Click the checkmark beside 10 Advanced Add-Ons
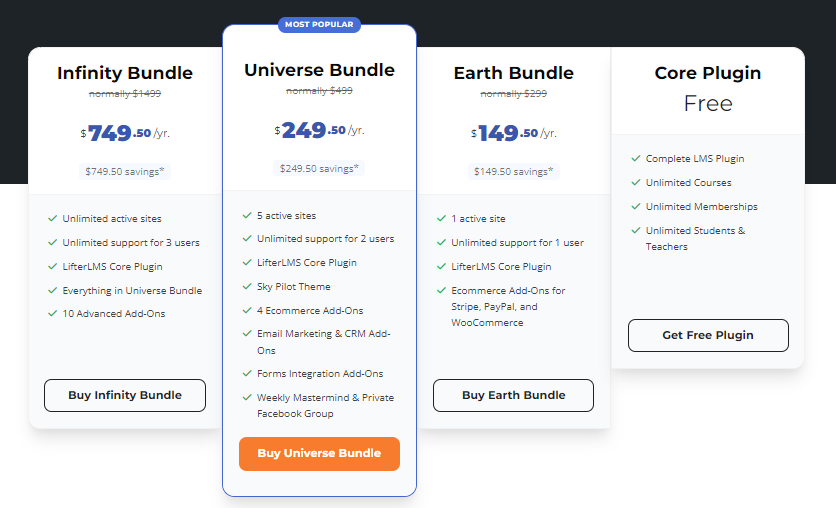Viewport: 836px width, 508px height. pyautogui.click(x=52, y=314)
